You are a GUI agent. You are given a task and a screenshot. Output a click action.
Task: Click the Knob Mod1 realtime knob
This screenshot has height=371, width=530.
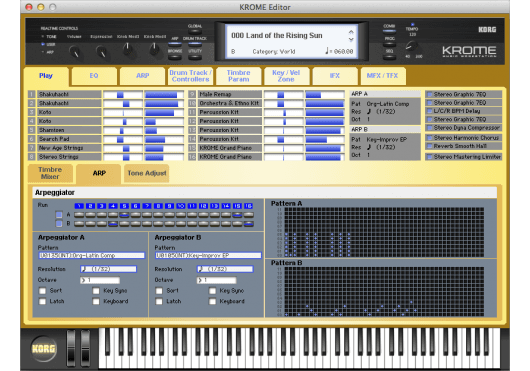pyautogui.click(x=128, y=50)
